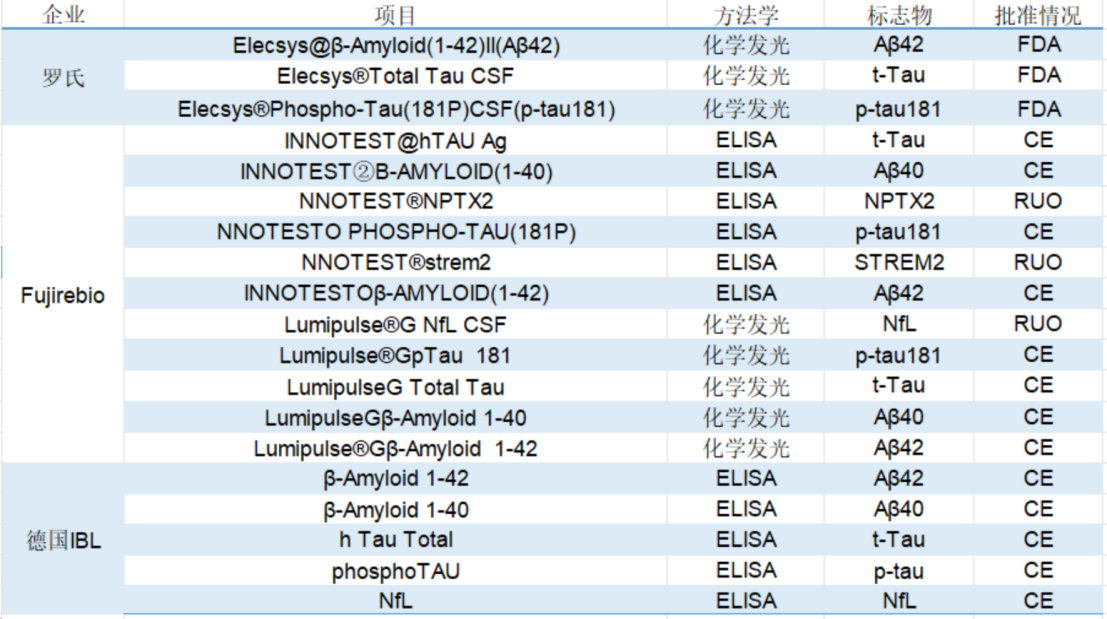Select the 方法学 column header
The width and height of the screenshot is (1107, 619).
(x=746, y=14)
